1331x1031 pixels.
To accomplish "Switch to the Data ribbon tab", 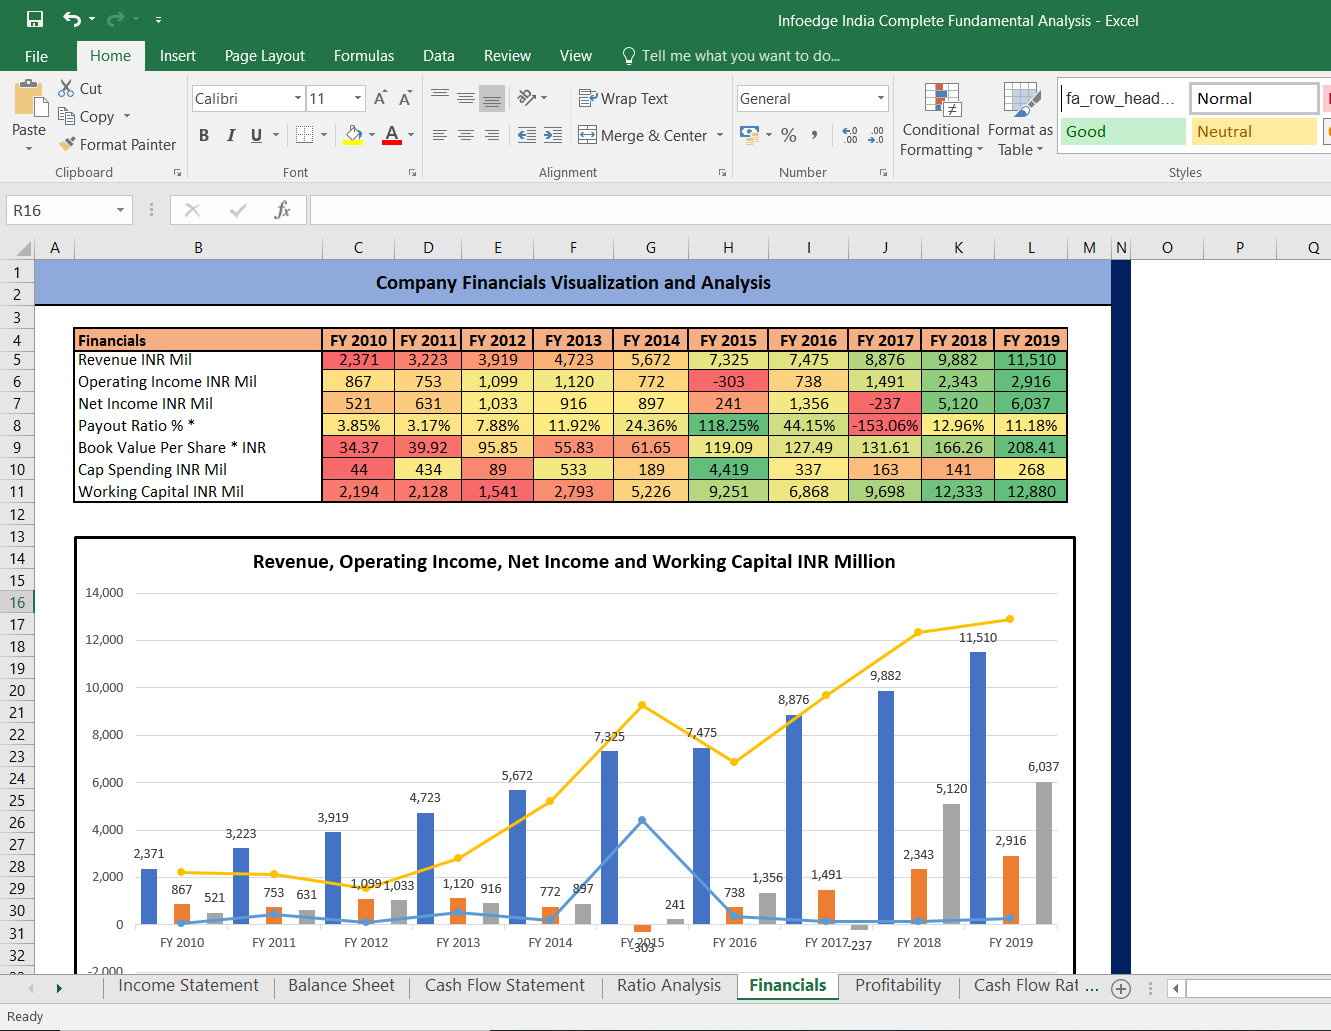I will [439, 56].
